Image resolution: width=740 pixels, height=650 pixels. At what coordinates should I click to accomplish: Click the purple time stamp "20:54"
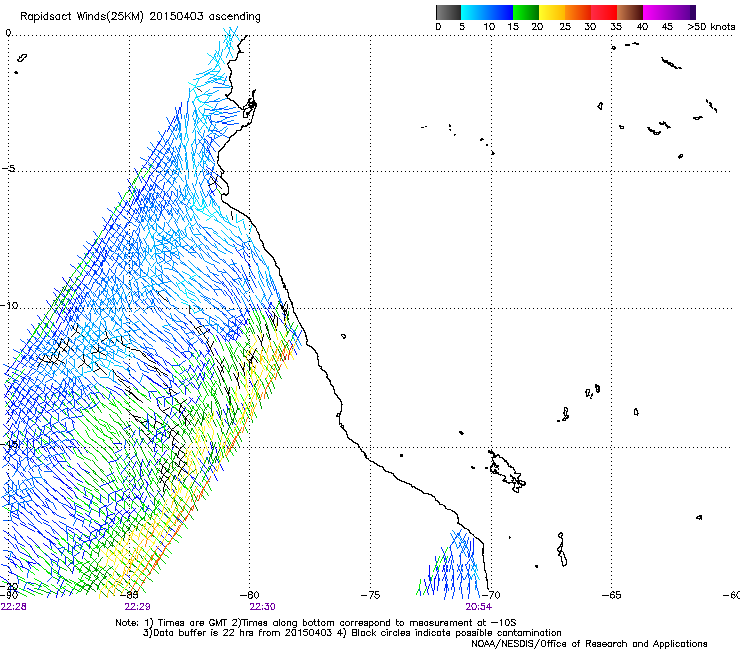pyautogui.click(x=479, y=607)
